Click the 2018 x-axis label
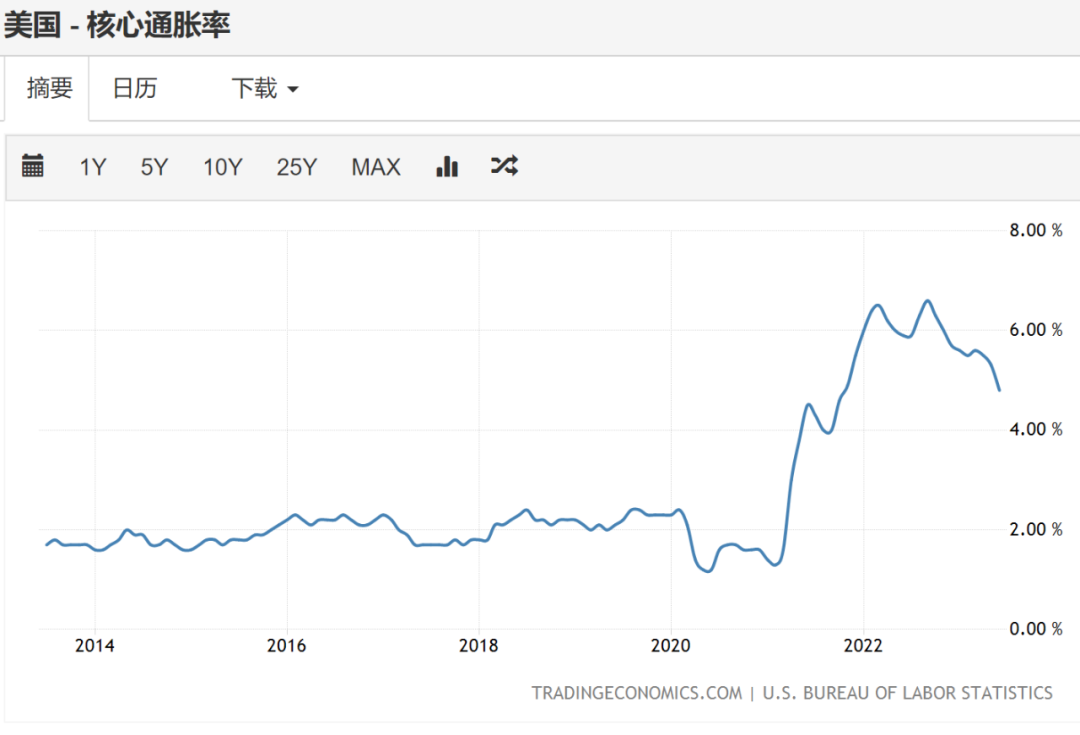 [x=479, y=645]
